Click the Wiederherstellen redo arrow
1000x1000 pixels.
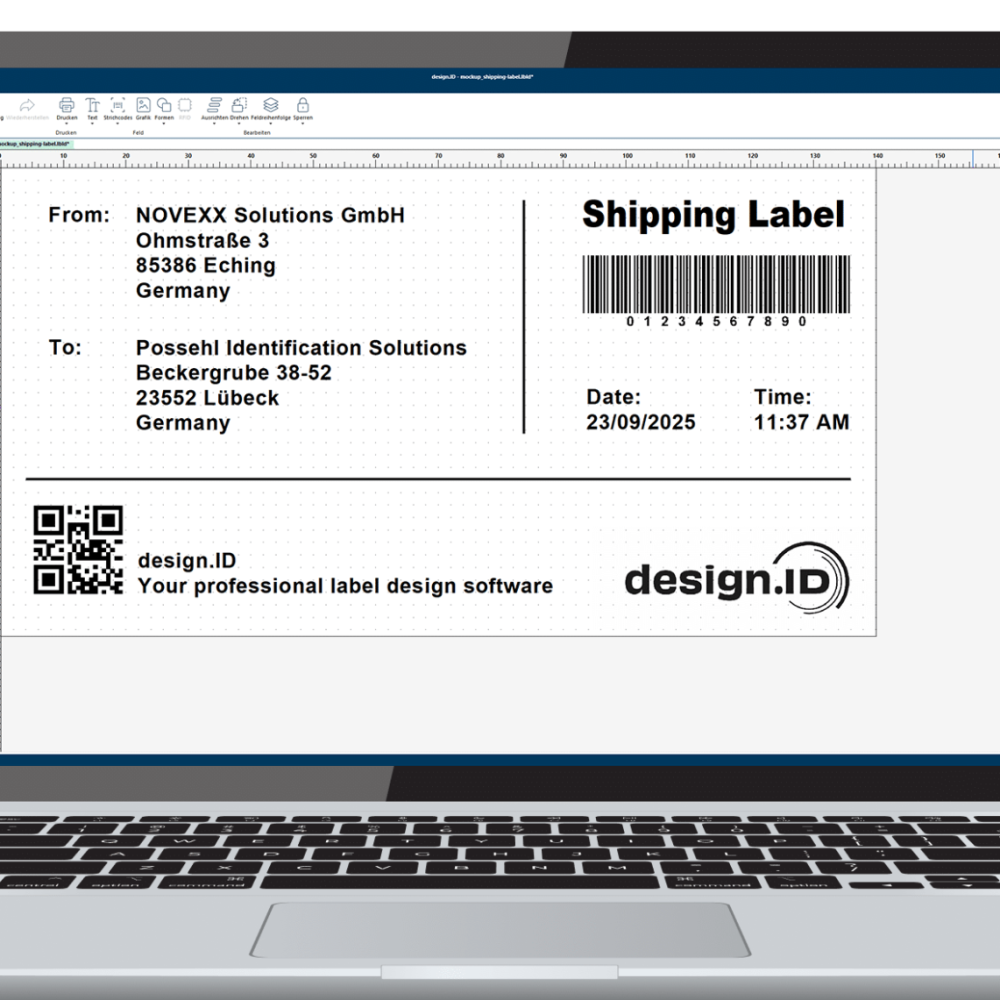point(27,105)
